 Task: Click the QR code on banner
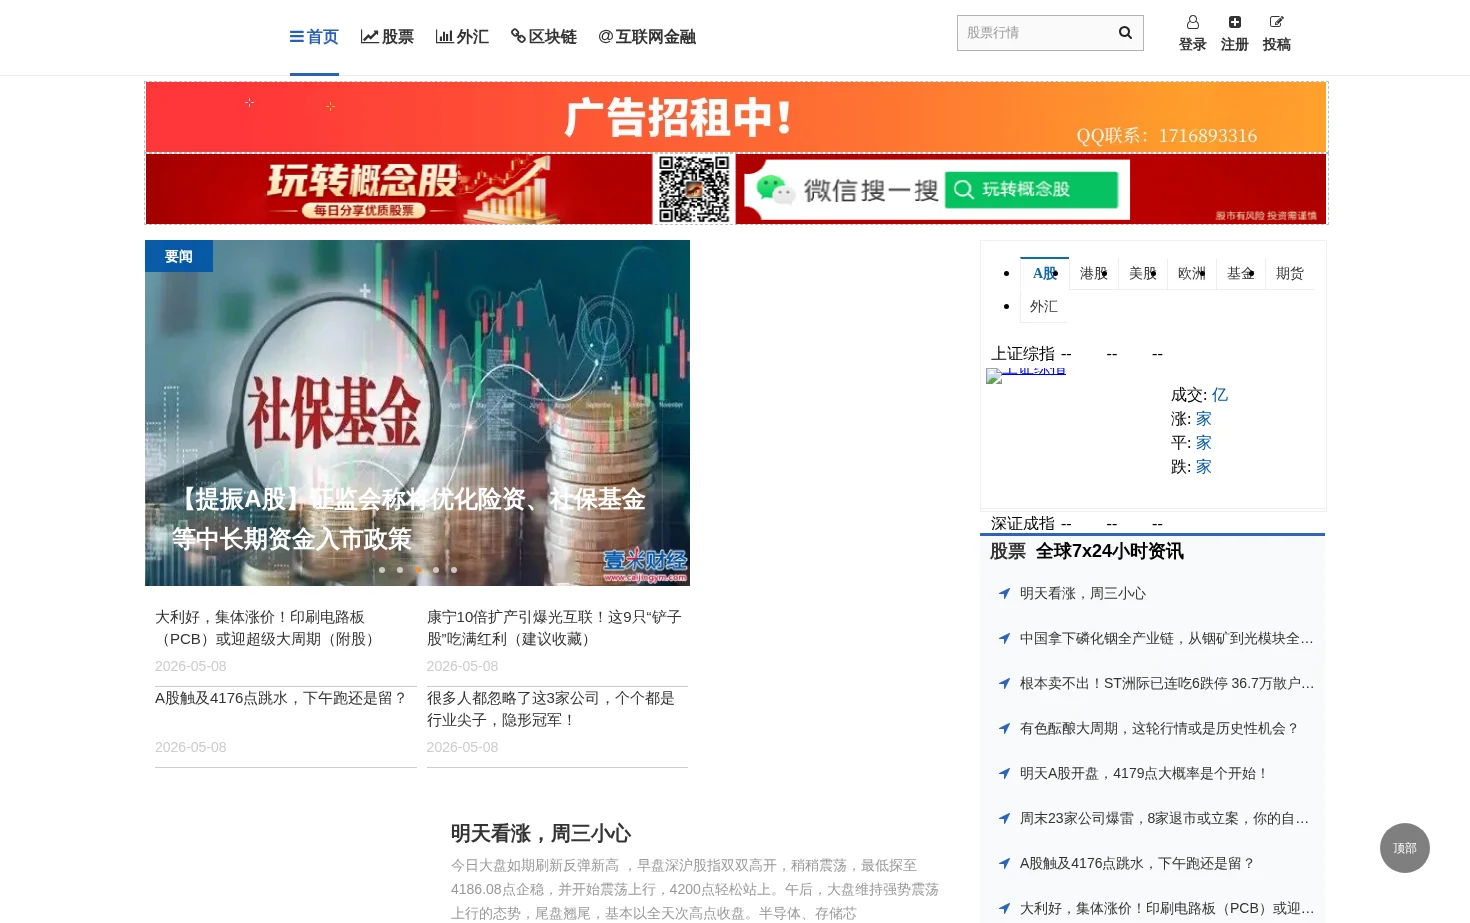[694, 189]
